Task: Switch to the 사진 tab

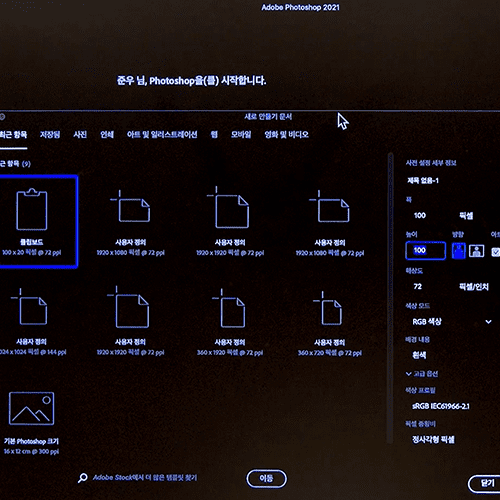Action: (80, 135)
